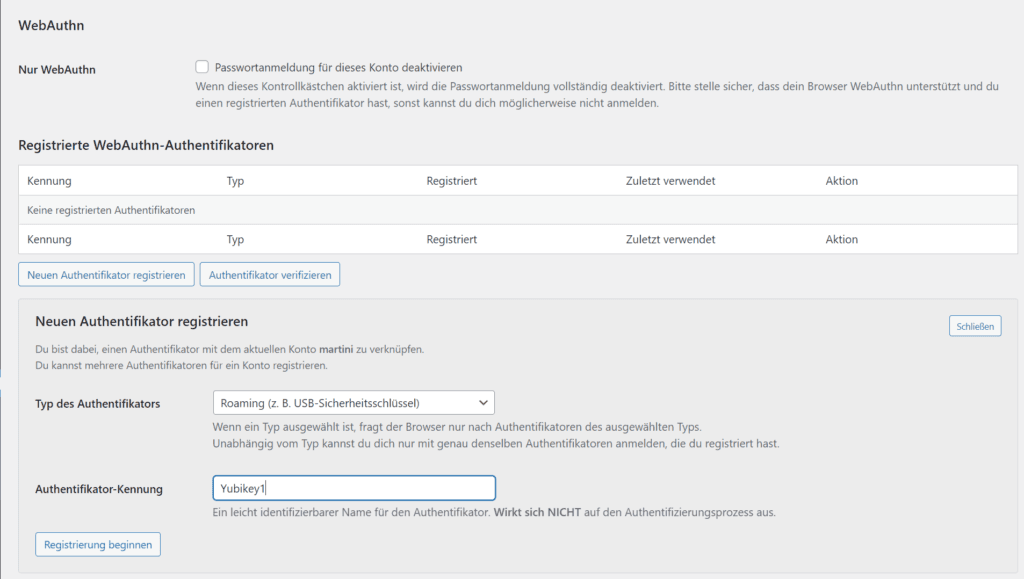Click 'Passwortanmeldung für dieses Konto deaktivieren' label

[x=338, y=67]
